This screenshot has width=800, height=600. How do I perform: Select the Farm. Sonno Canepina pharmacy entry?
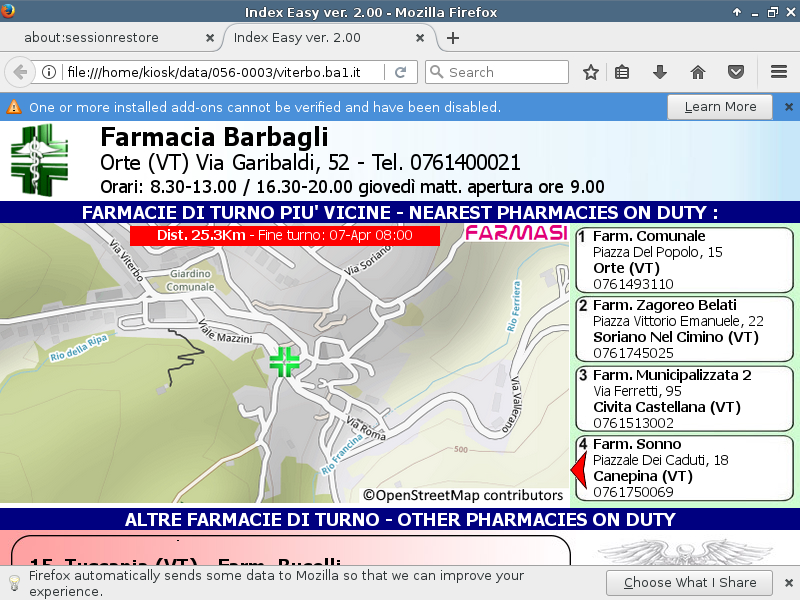point(685,468)
